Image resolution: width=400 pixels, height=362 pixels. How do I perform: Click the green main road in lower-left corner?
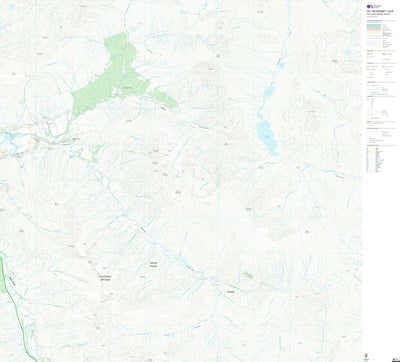click(15, 307)
